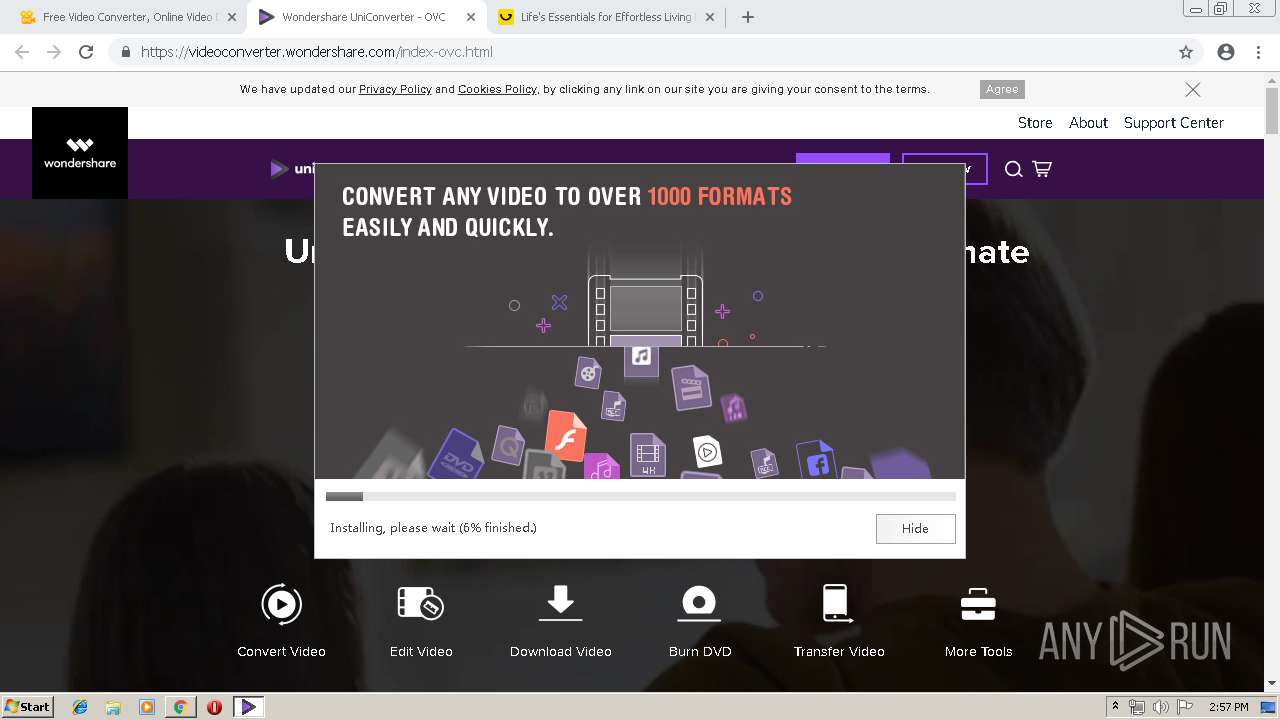Image resolution: width=1280 pixels, height=720 pixels.
Task: Open the About menu item
Action: tap(1088, 123)
